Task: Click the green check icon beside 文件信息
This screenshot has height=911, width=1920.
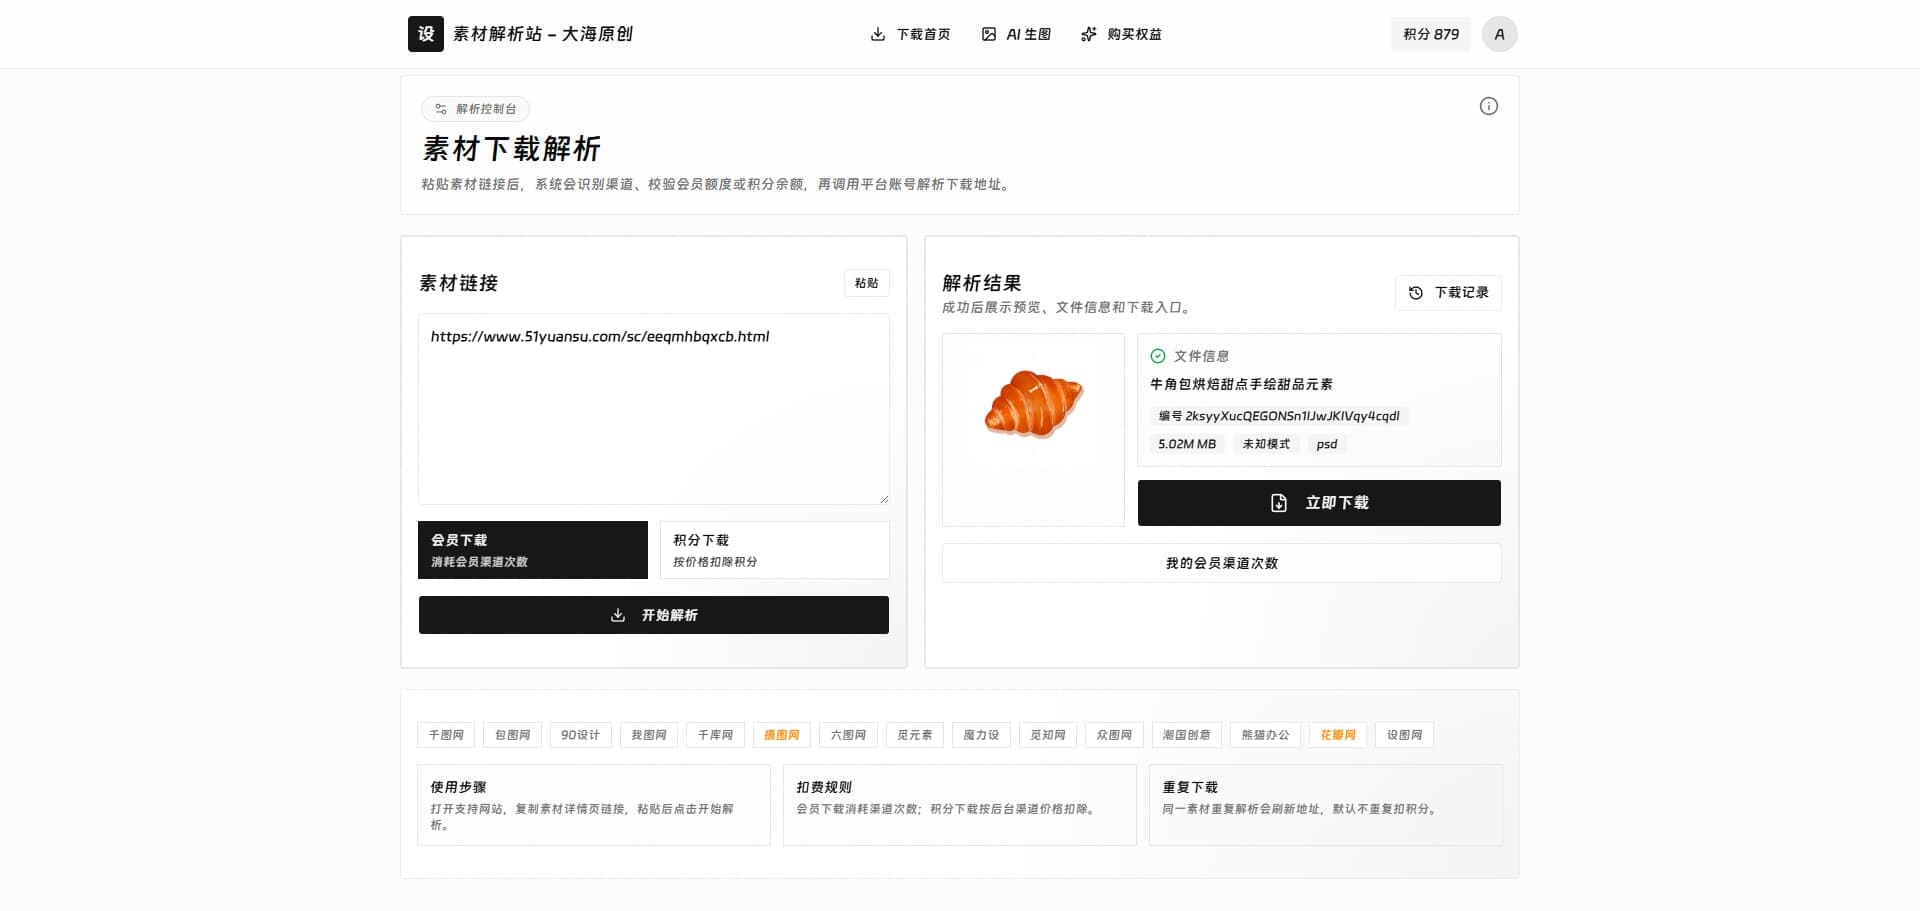Action: [1158, 356]
